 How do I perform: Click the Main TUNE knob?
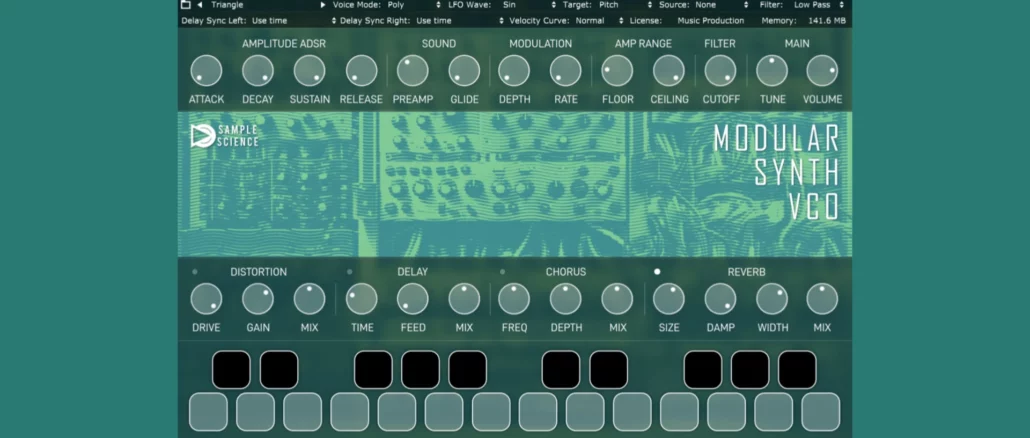coord(772,71)
